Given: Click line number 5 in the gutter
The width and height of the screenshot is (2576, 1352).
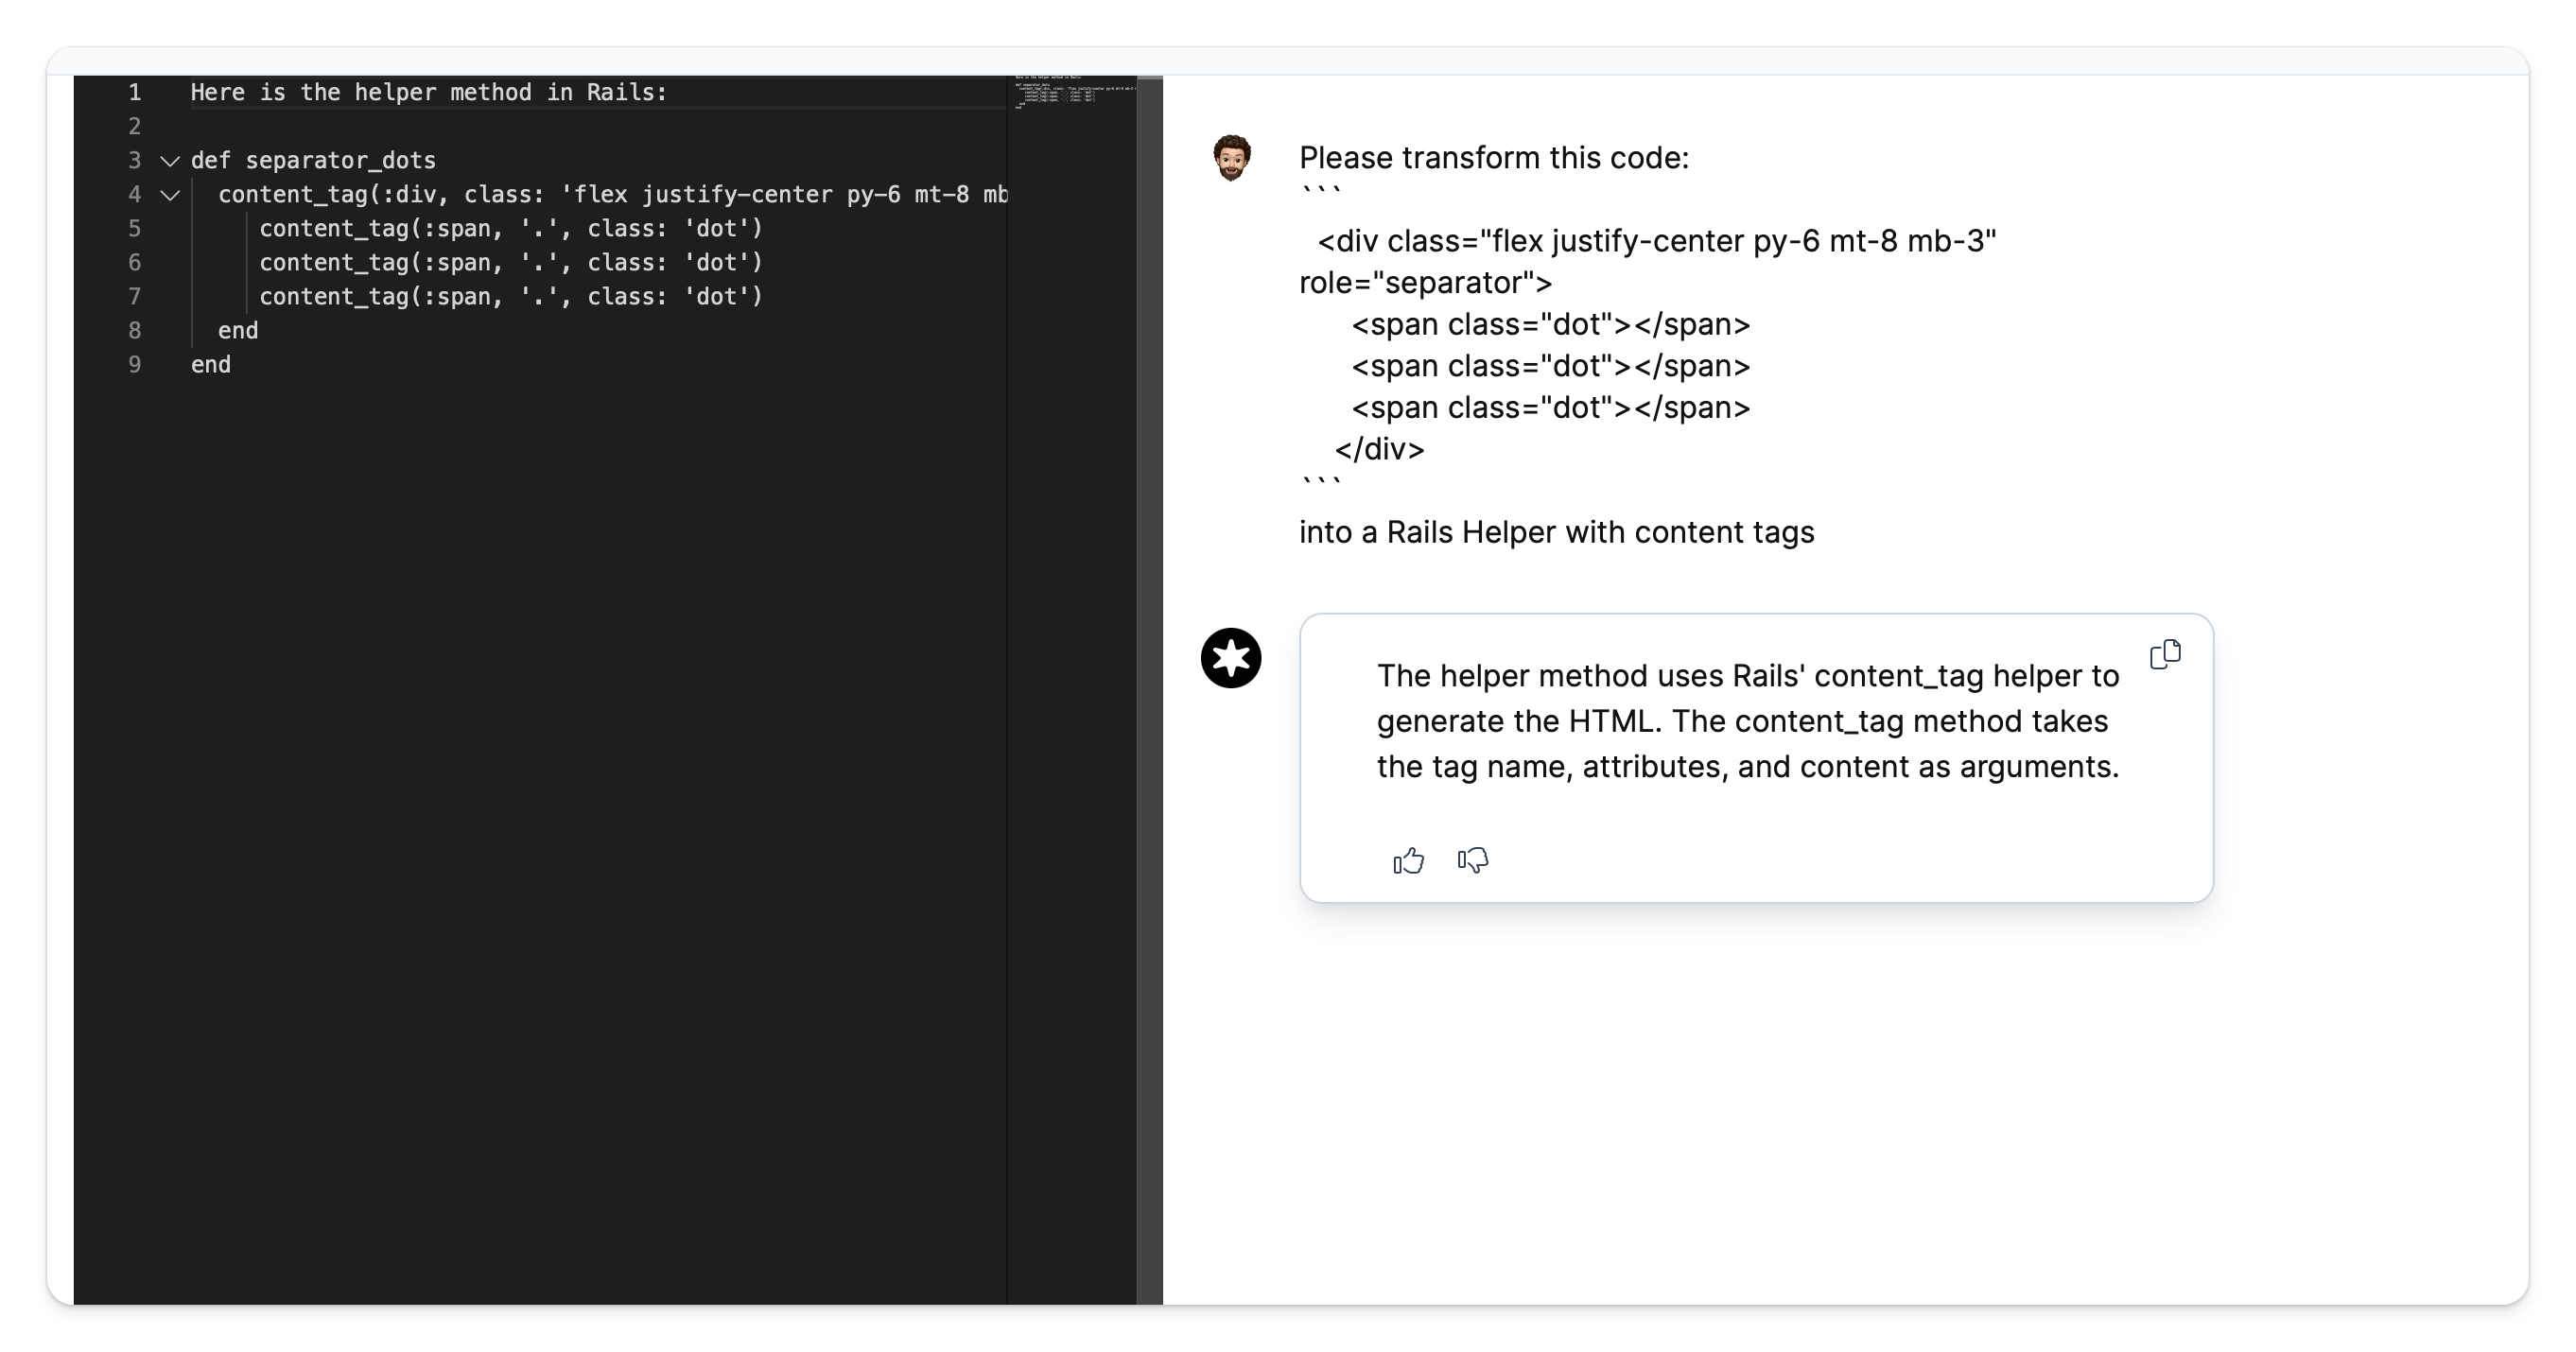Looking at the screenshot, I should point(135,229).
